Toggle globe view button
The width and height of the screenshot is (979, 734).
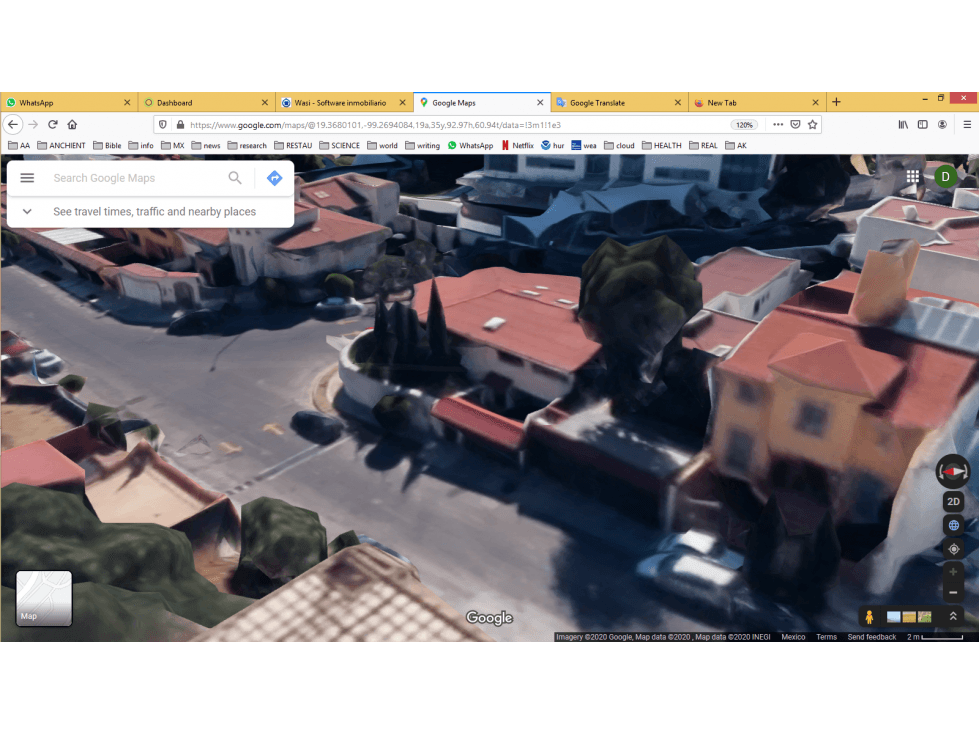coord(953,526)
